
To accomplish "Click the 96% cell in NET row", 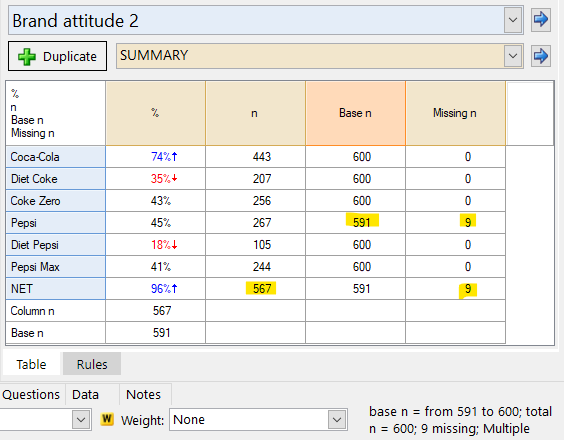I will (x=155, y=289).
